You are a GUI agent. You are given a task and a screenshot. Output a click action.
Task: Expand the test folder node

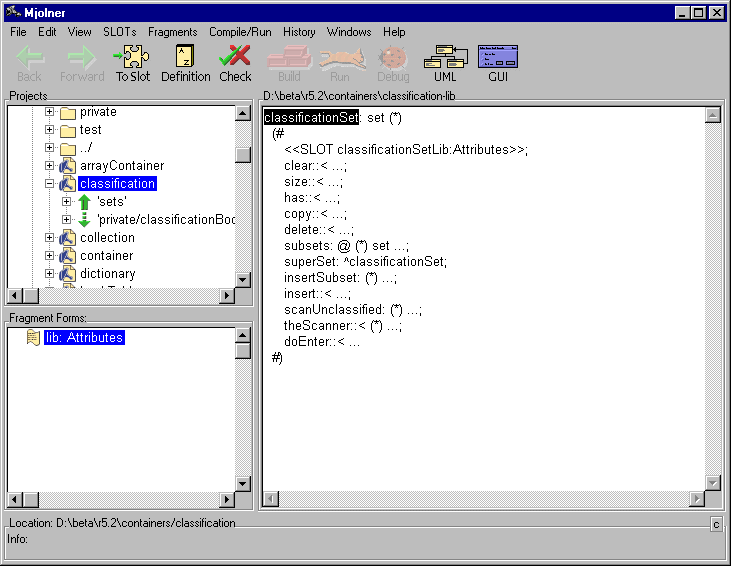pyautogui.click(x=50, y=130)
